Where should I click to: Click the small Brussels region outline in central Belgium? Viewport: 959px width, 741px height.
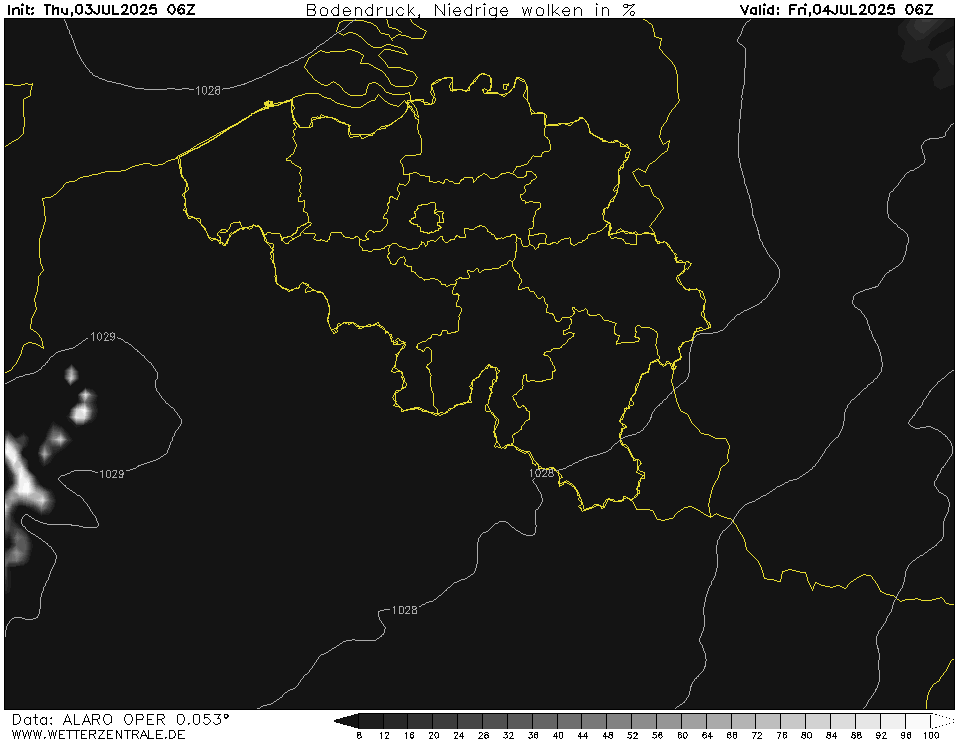(427, 218)
